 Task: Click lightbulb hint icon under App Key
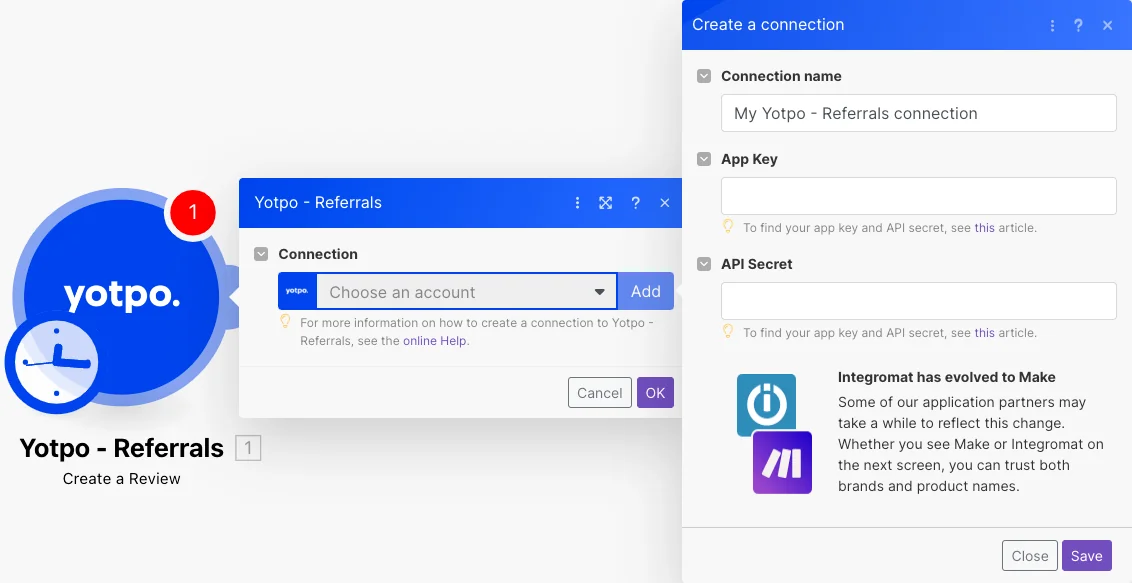pyautogui.click(x=728, y=226)
